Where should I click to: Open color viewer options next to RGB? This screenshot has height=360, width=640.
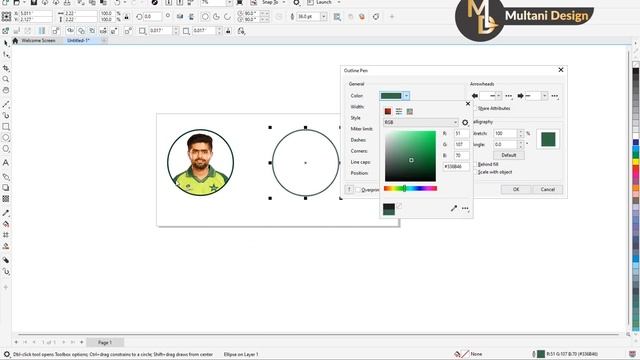pos(465,122)
